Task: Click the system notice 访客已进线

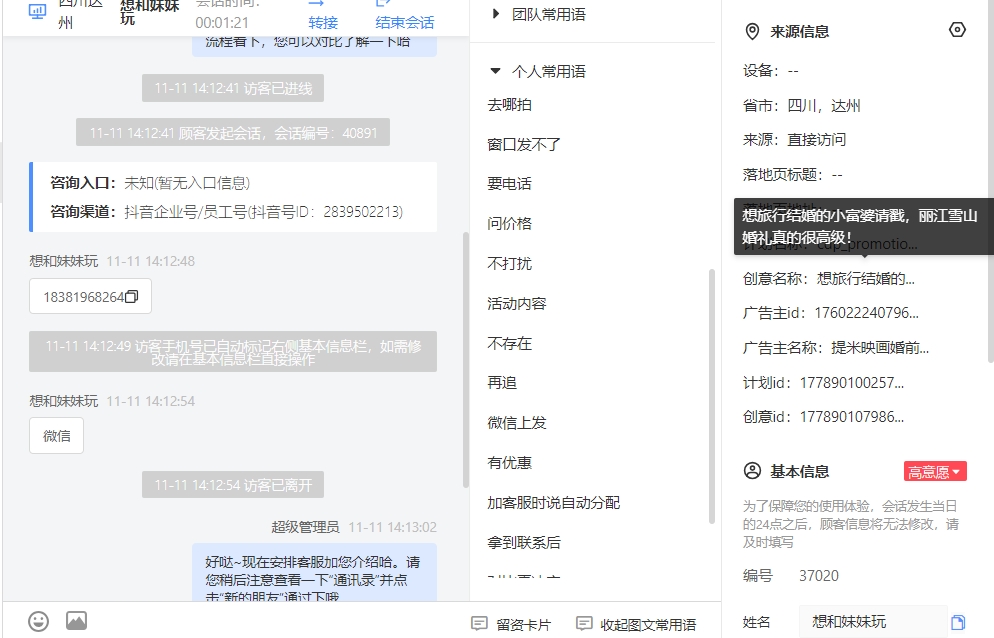Action: pyautogui.click(x=233, y=88)
